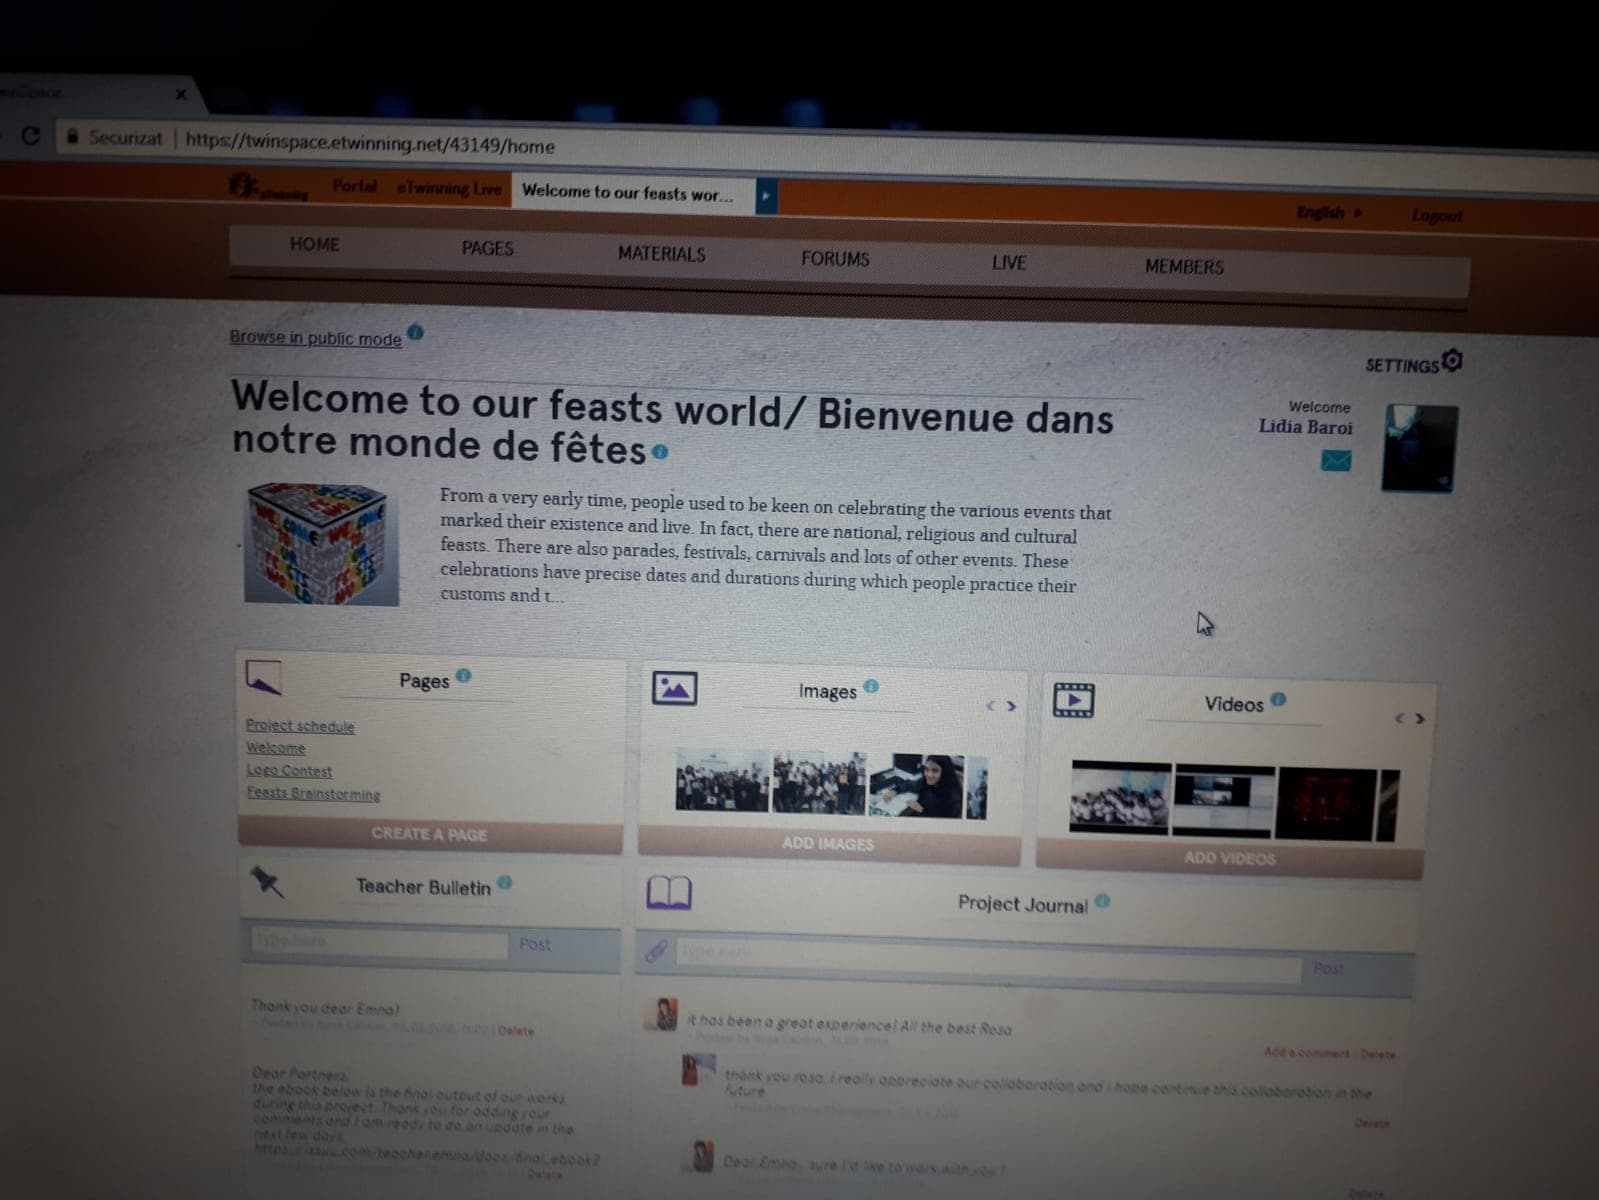Click the Settings gear icon
The image size is (1599, 1200).
[1452, 361]
